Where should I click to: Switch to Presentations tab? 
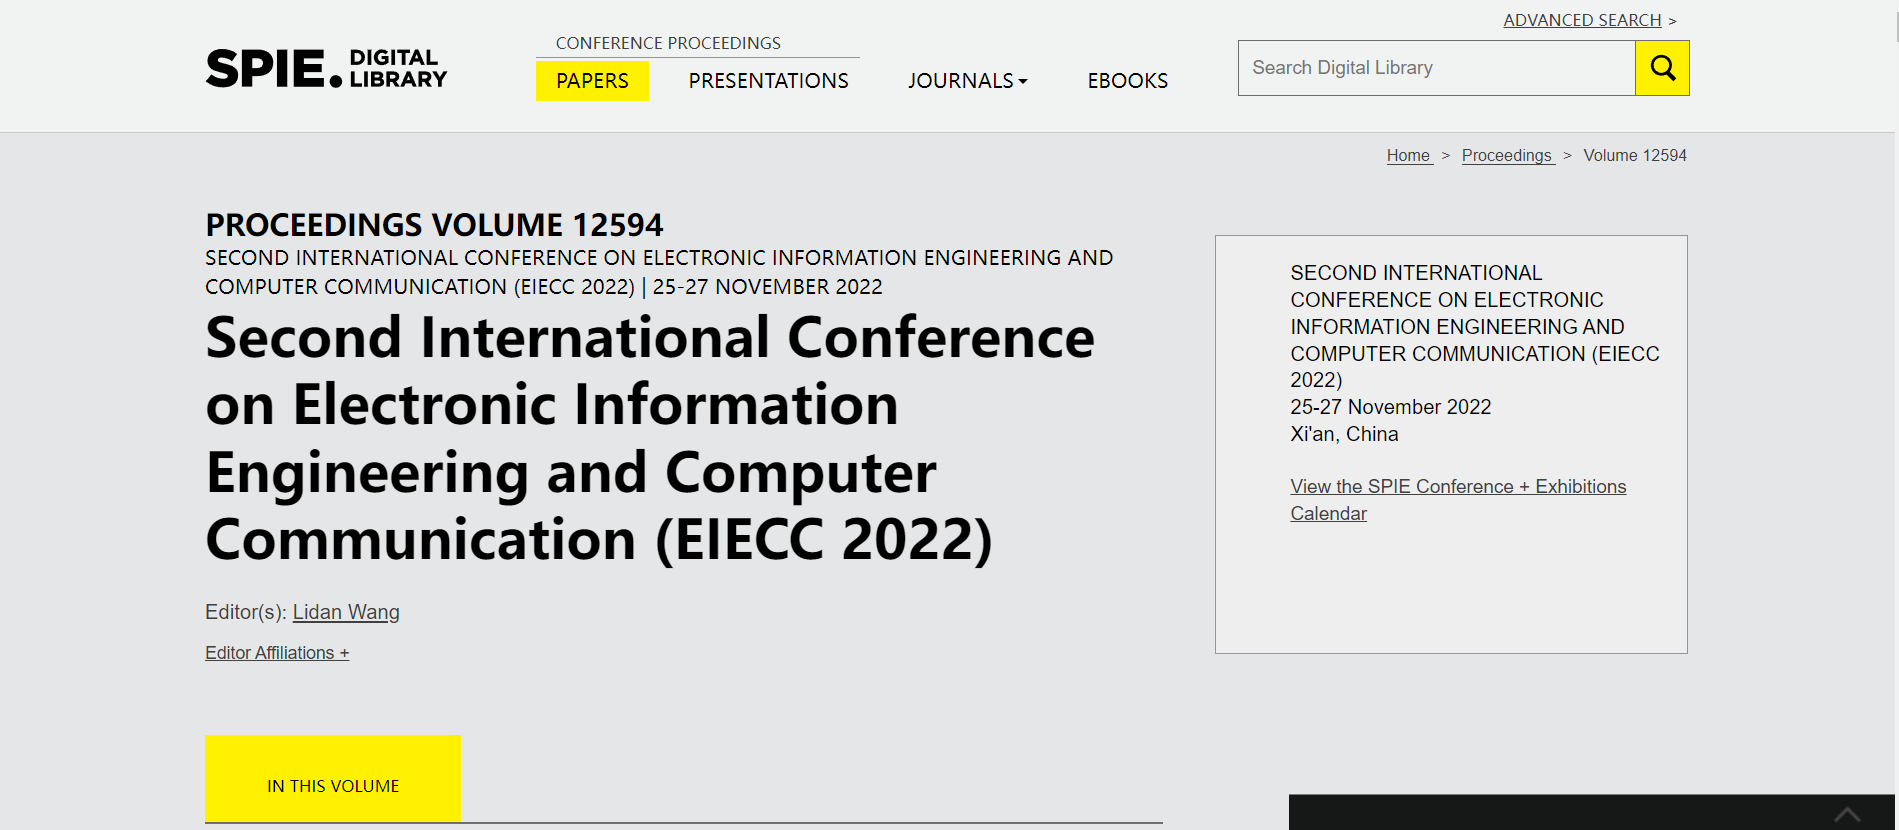click(768, 81)
